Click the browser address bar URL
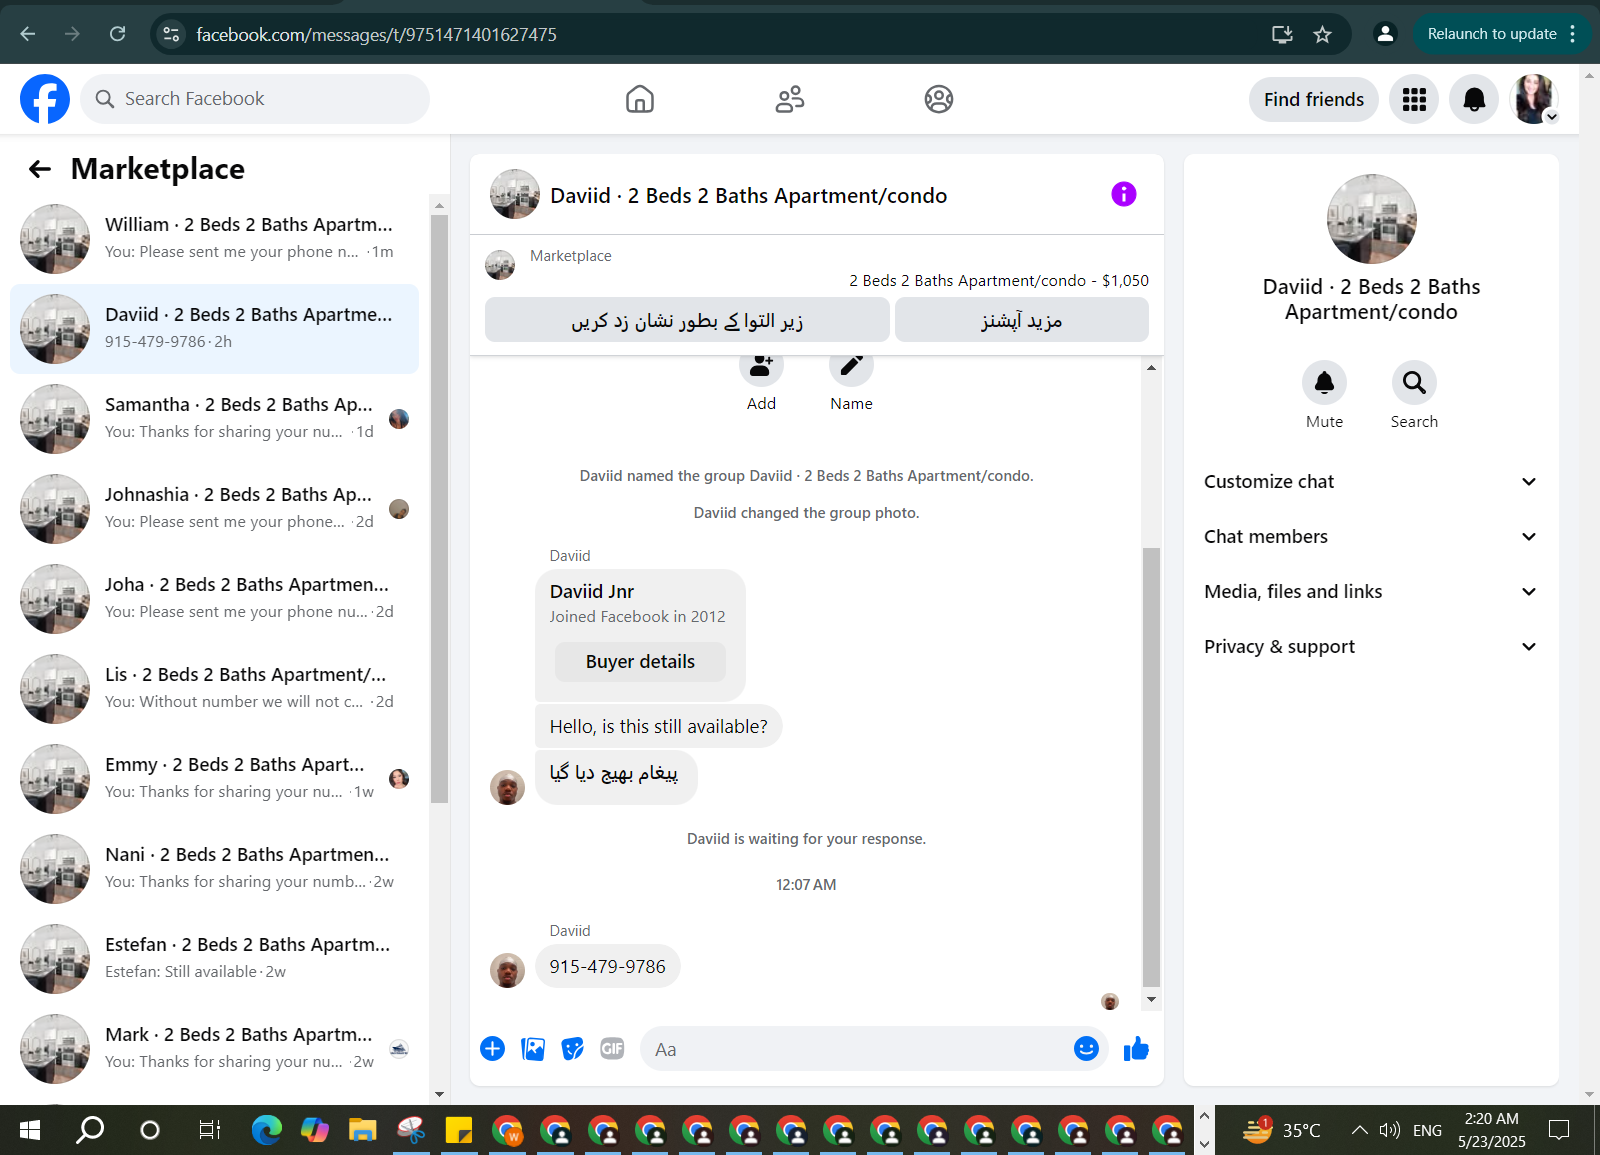Image resolution: width=1600 pixels, height=1155 pixels. click(376, 34)
